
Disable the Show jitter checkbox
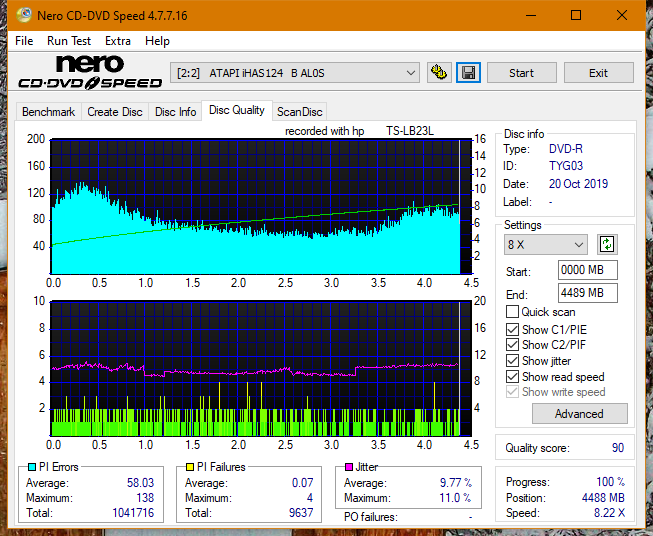click(512, 361)
